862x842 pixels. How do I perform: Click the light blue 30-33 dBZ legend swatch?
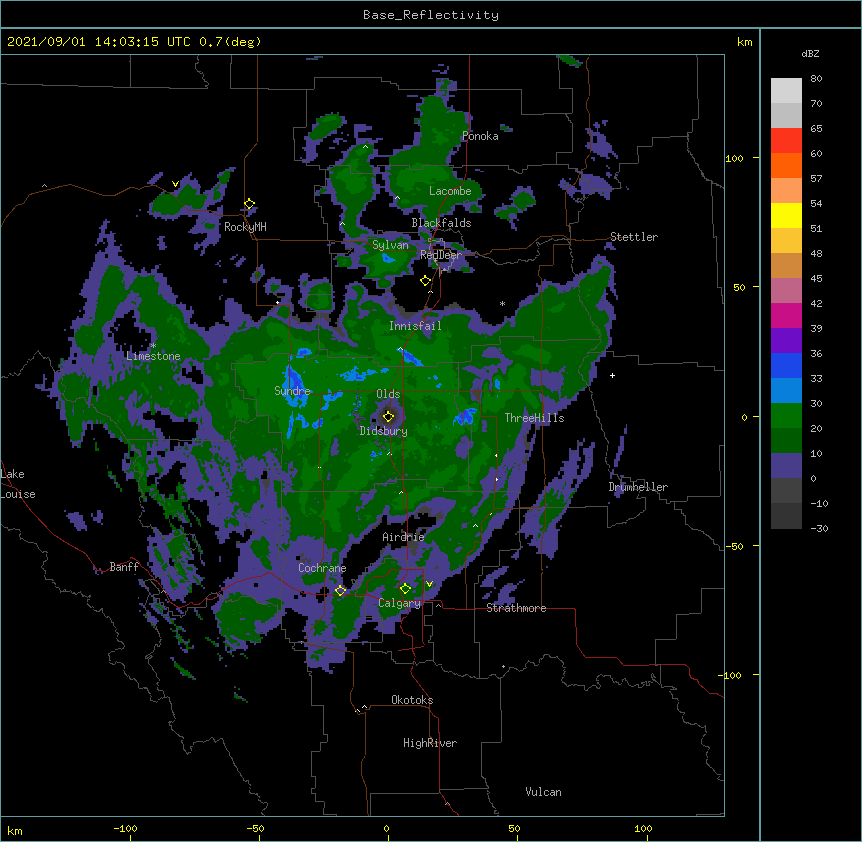coord(786,390)
